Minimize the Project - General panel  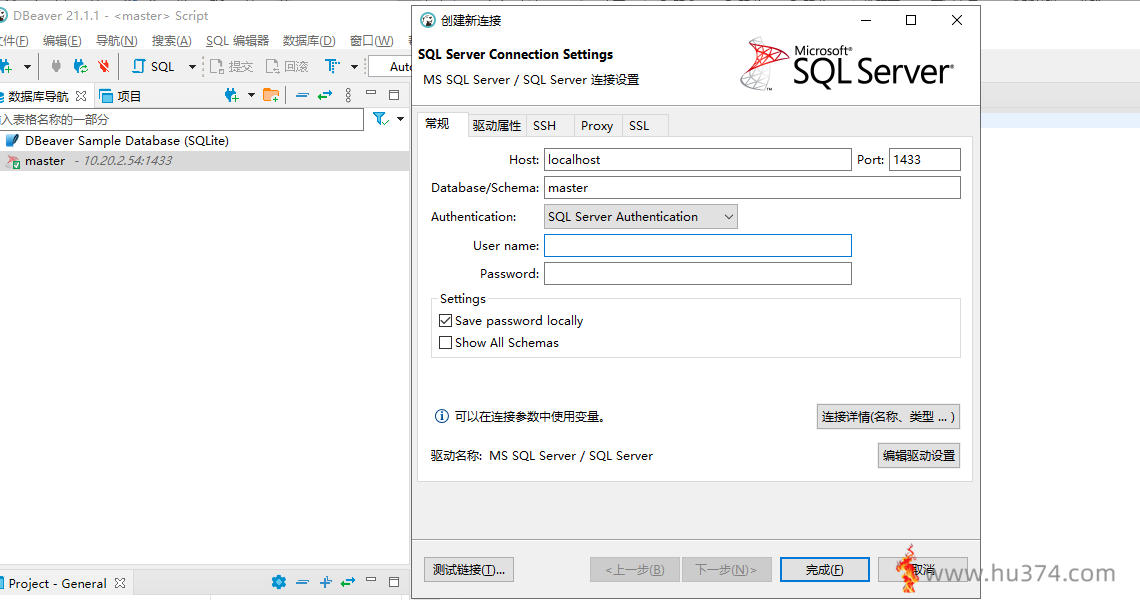click(371, 580)
